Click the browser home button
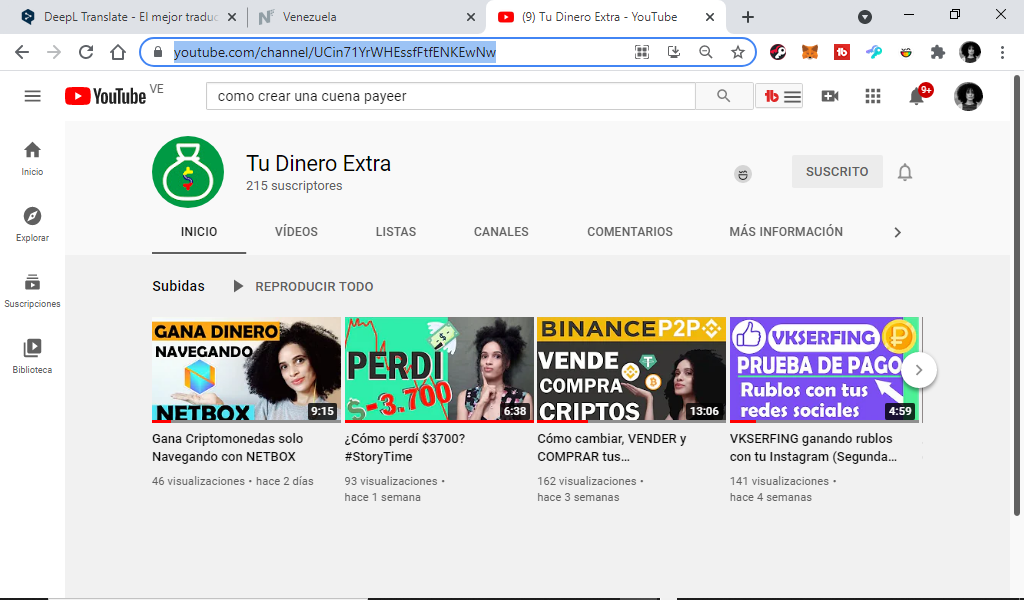The height and width of the screenshot is (600, 1024). (x=118, y=52)
